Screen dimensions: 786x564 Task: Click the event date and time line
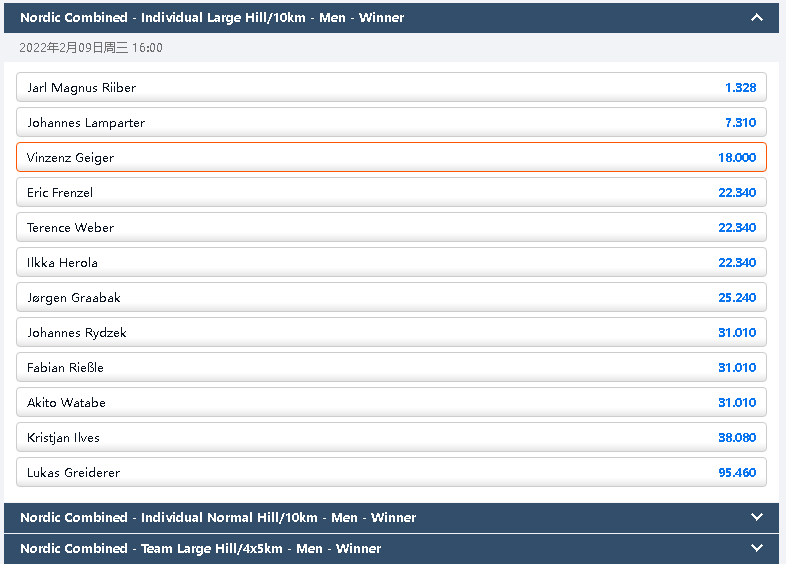coord(90,48)
